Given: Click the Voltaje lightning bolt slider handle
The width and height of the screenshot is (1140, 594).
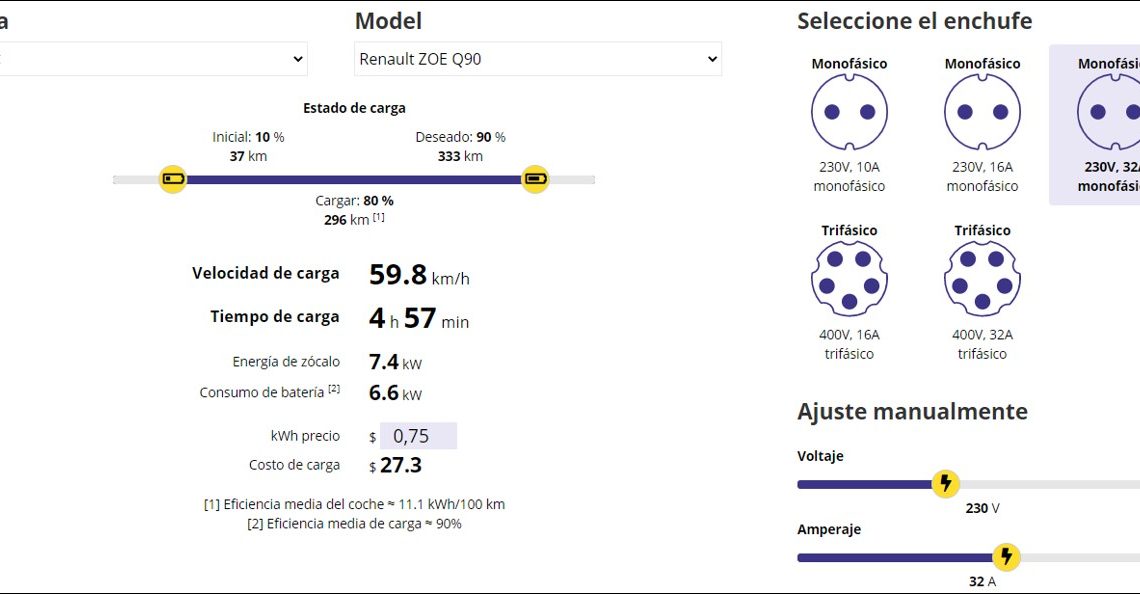Looking at the screenshot, I should point(945,484).
